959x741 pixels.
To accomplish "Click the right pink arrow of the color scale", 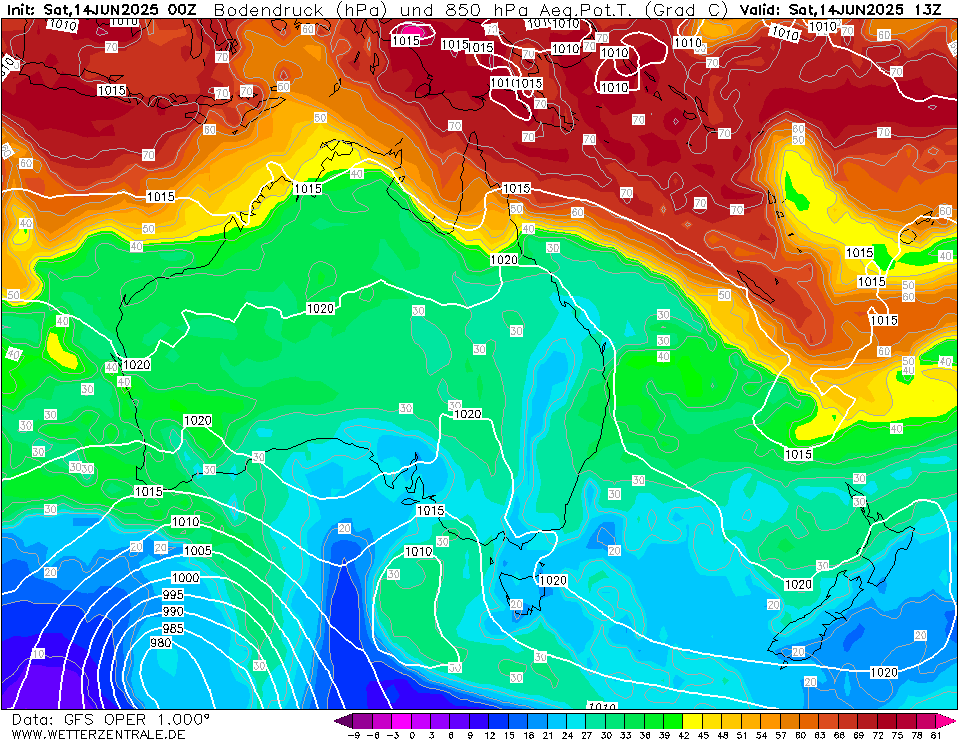I will 946,721.
